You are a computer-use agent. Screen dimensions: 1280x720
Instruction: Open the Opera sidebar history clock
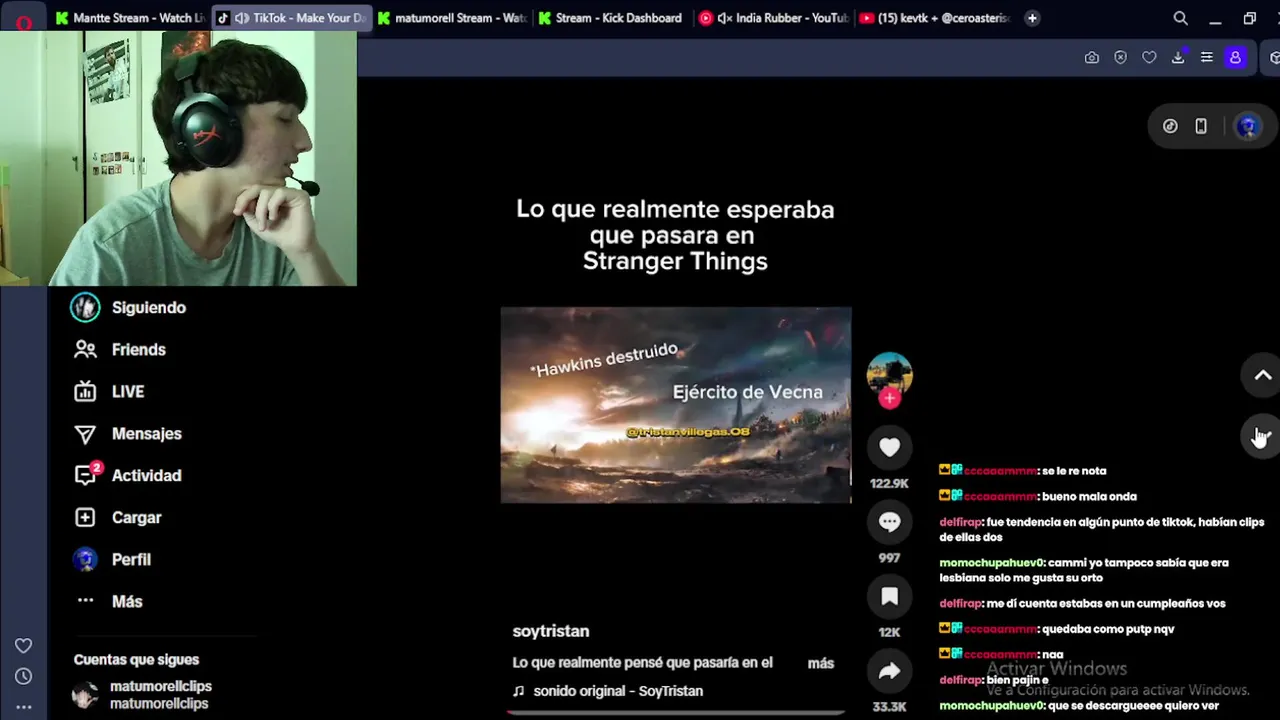(x=24, y=676)
